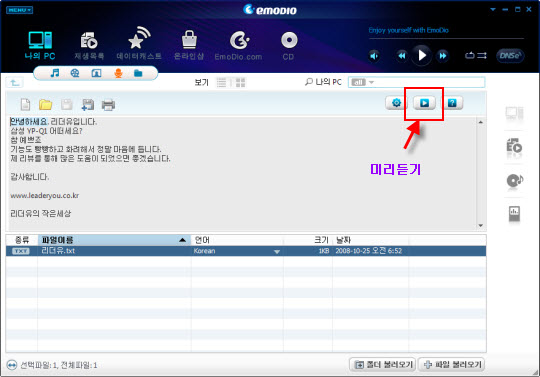Save the text with the disk icon
The height and width of the screenshot is (377, 540).
coord(66,104)
